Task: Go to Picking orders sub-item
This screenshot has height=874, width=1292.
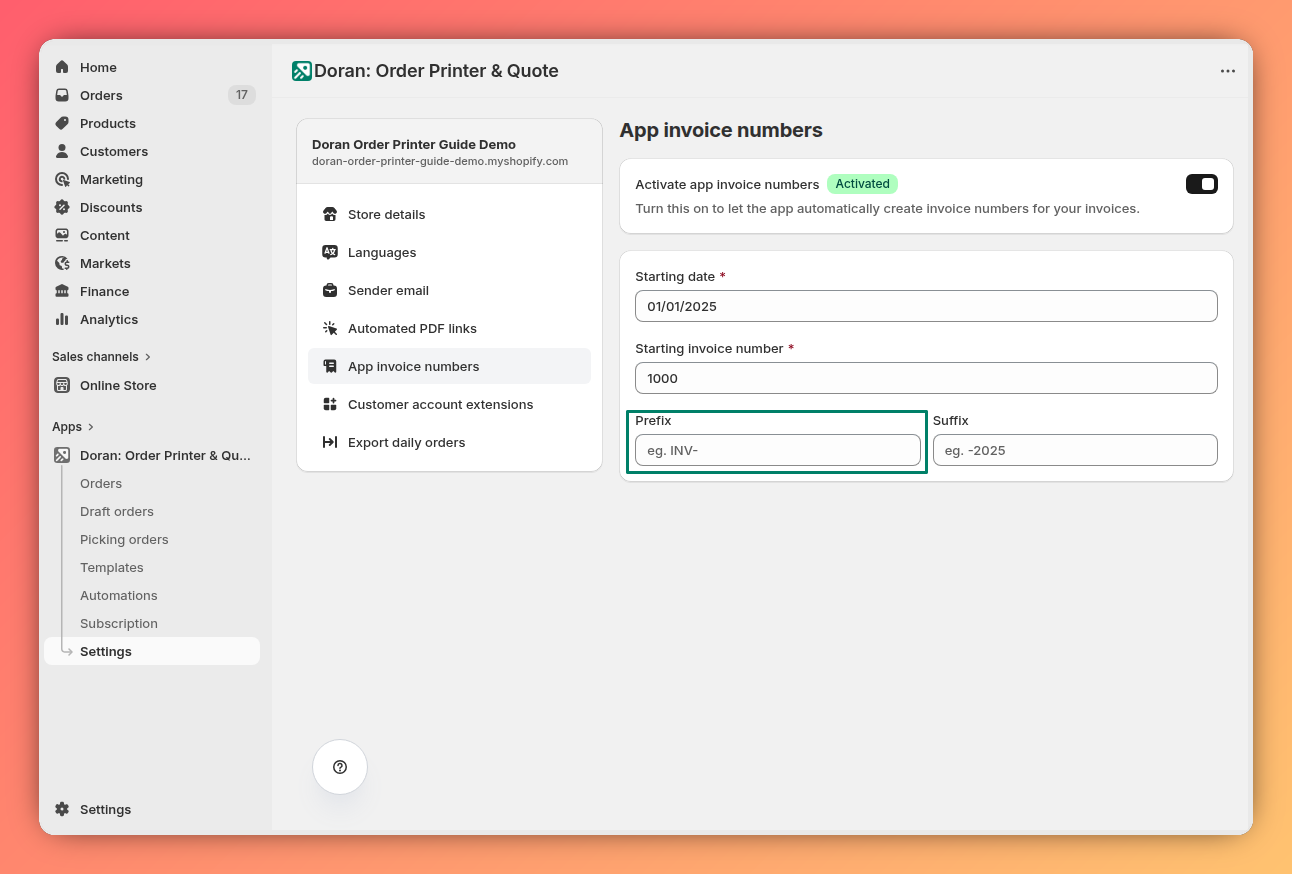Action: [x=124, y=539]
